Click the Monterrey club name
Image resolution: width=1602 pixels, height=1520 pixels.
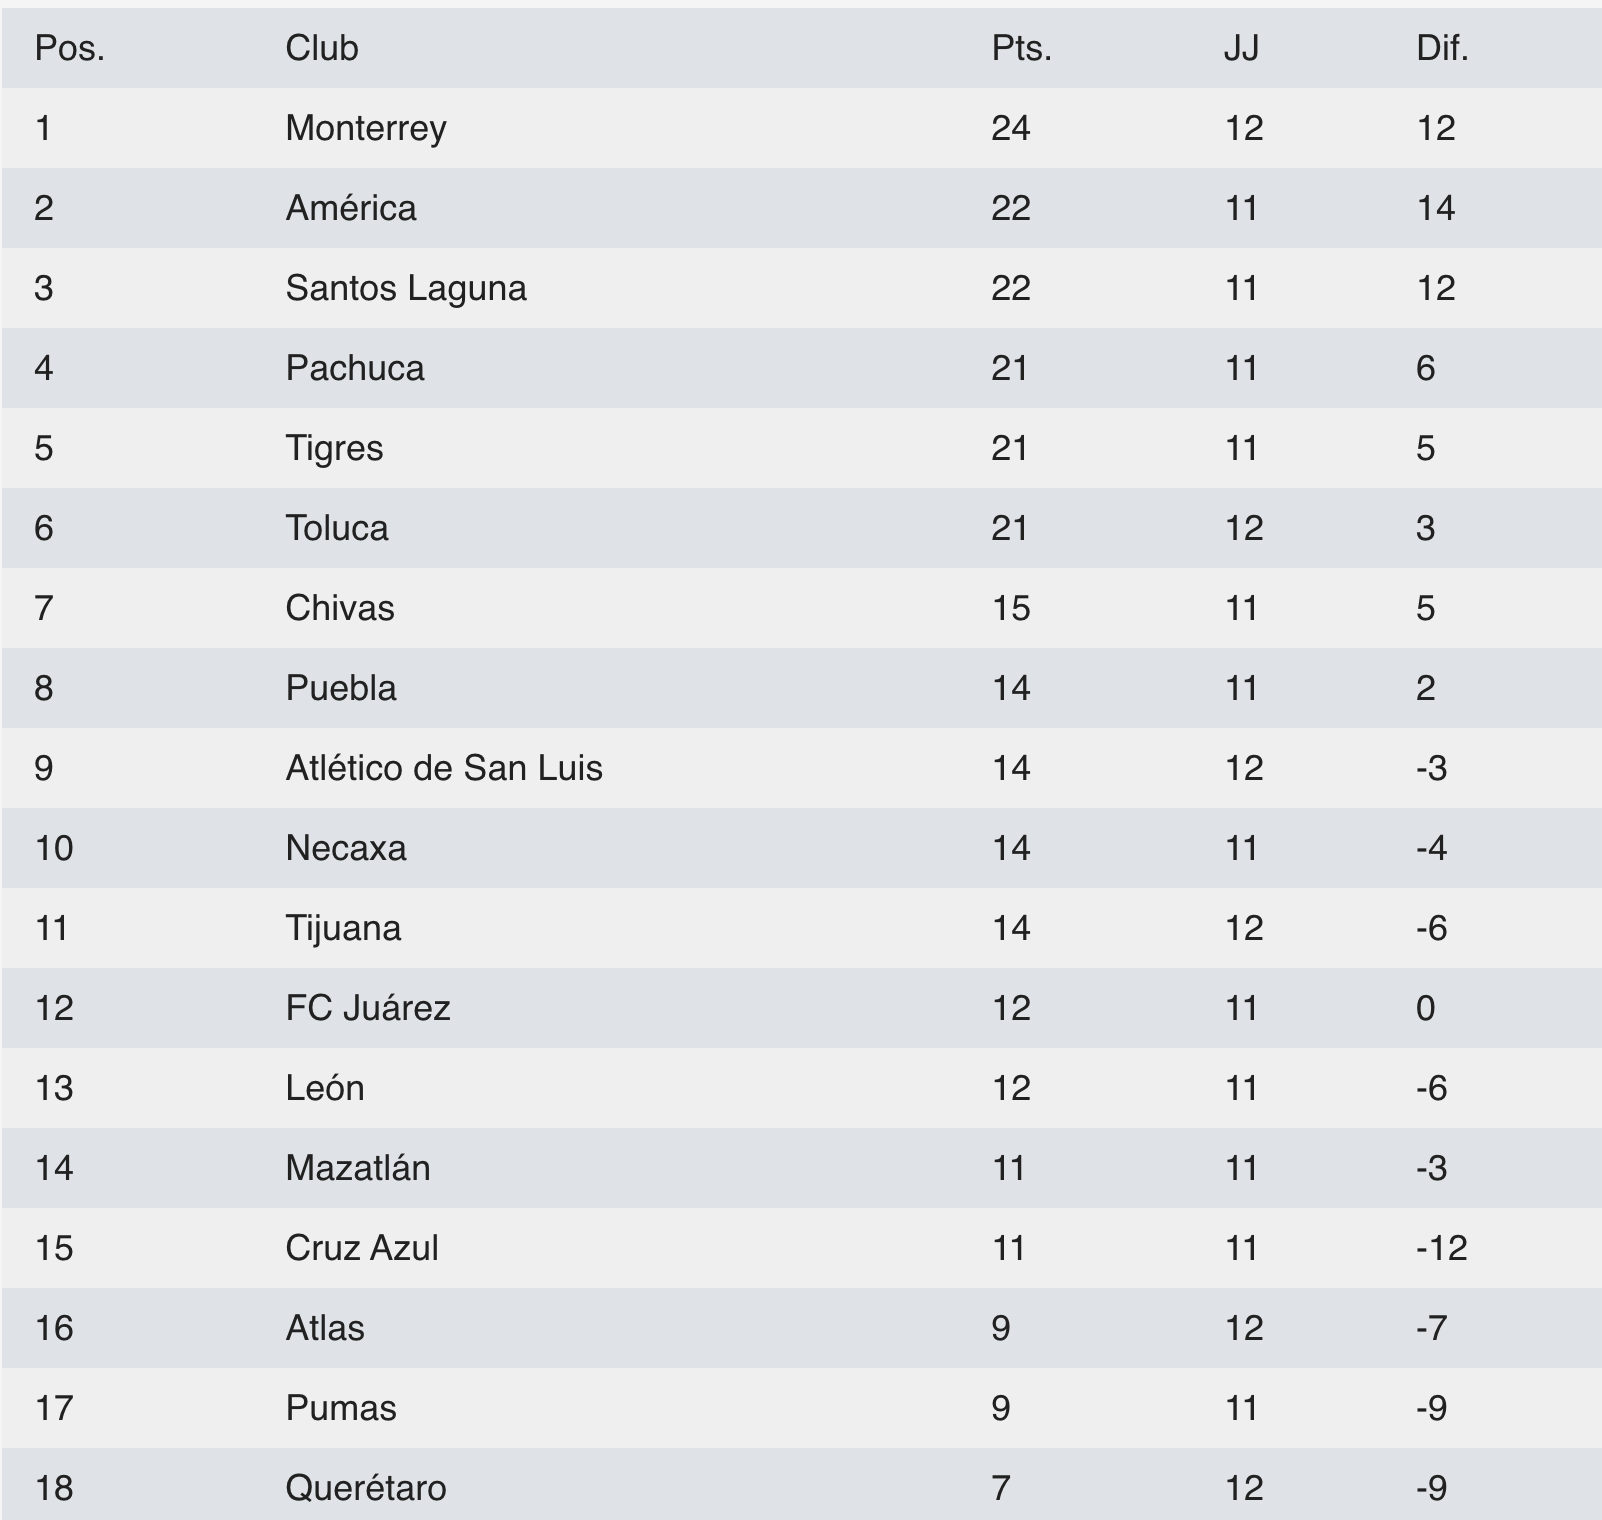pyautogui.click(x=366, y=128)
